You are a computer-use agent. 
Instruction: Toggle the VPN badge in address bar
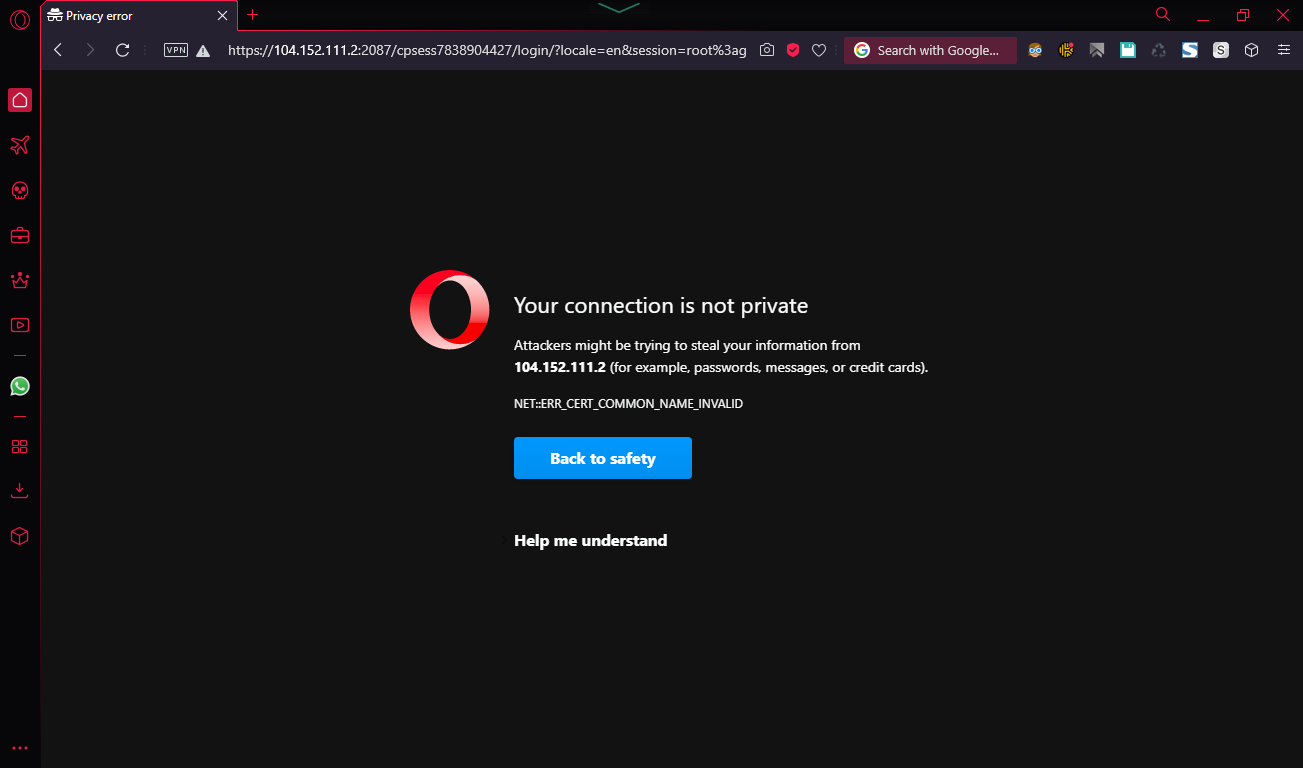point(176,50)
